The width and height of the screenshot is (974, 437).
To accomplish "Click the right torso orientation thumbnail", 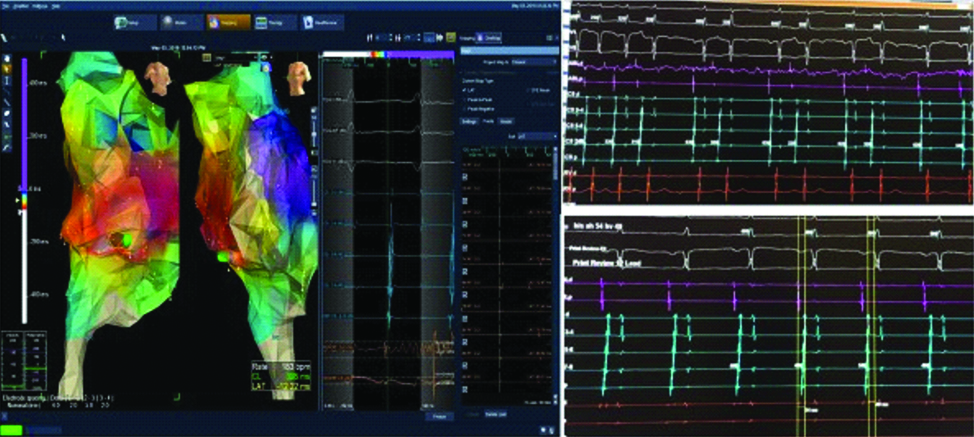I will 297,76.
